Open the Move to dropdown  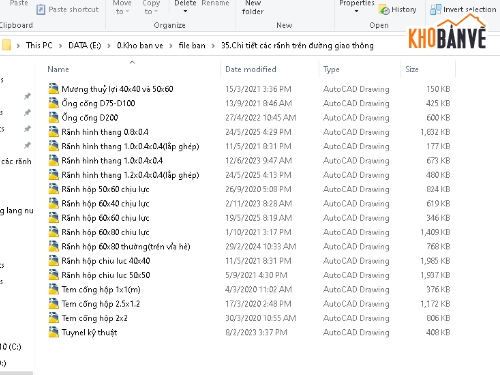[122, 7]
